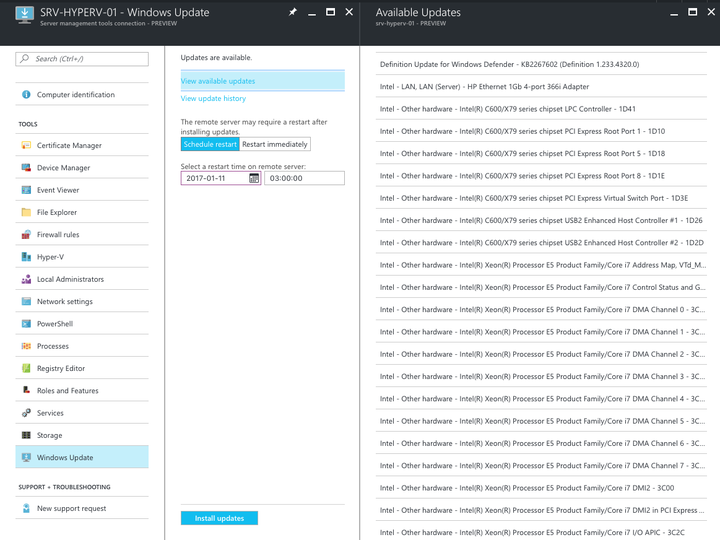Viewport: 720px width, 540px height.
Task: Select the Restart immediately option
Action: point(275,144)
